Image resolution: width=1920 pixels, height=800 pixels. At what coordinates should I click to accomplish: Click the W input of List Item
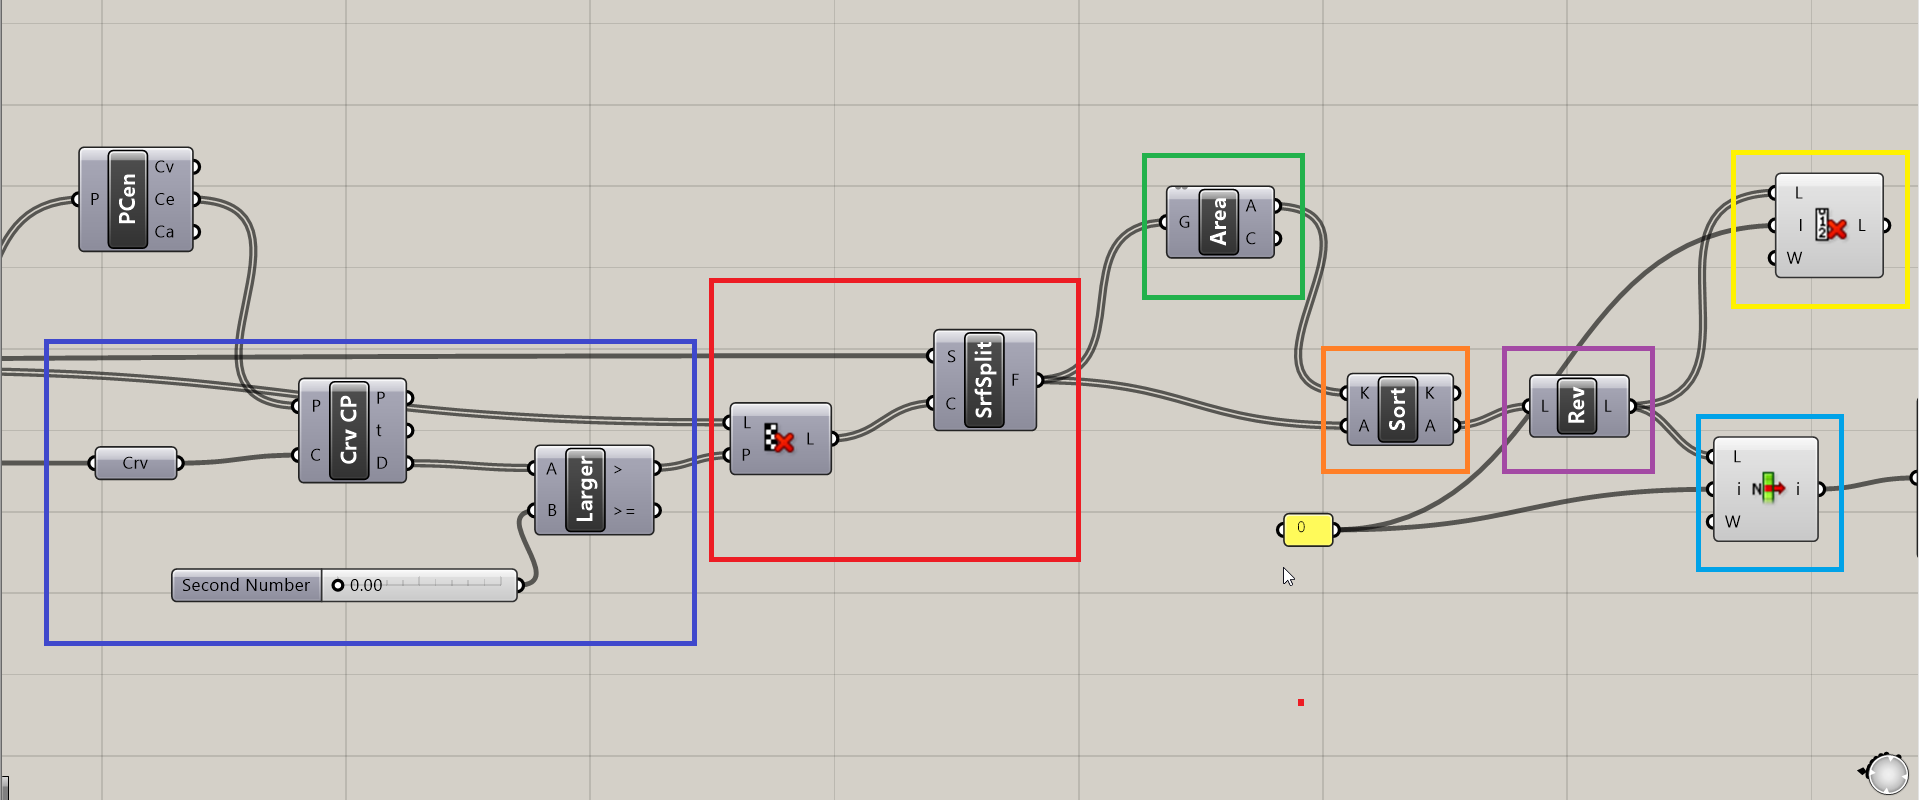pos(1733,522)
